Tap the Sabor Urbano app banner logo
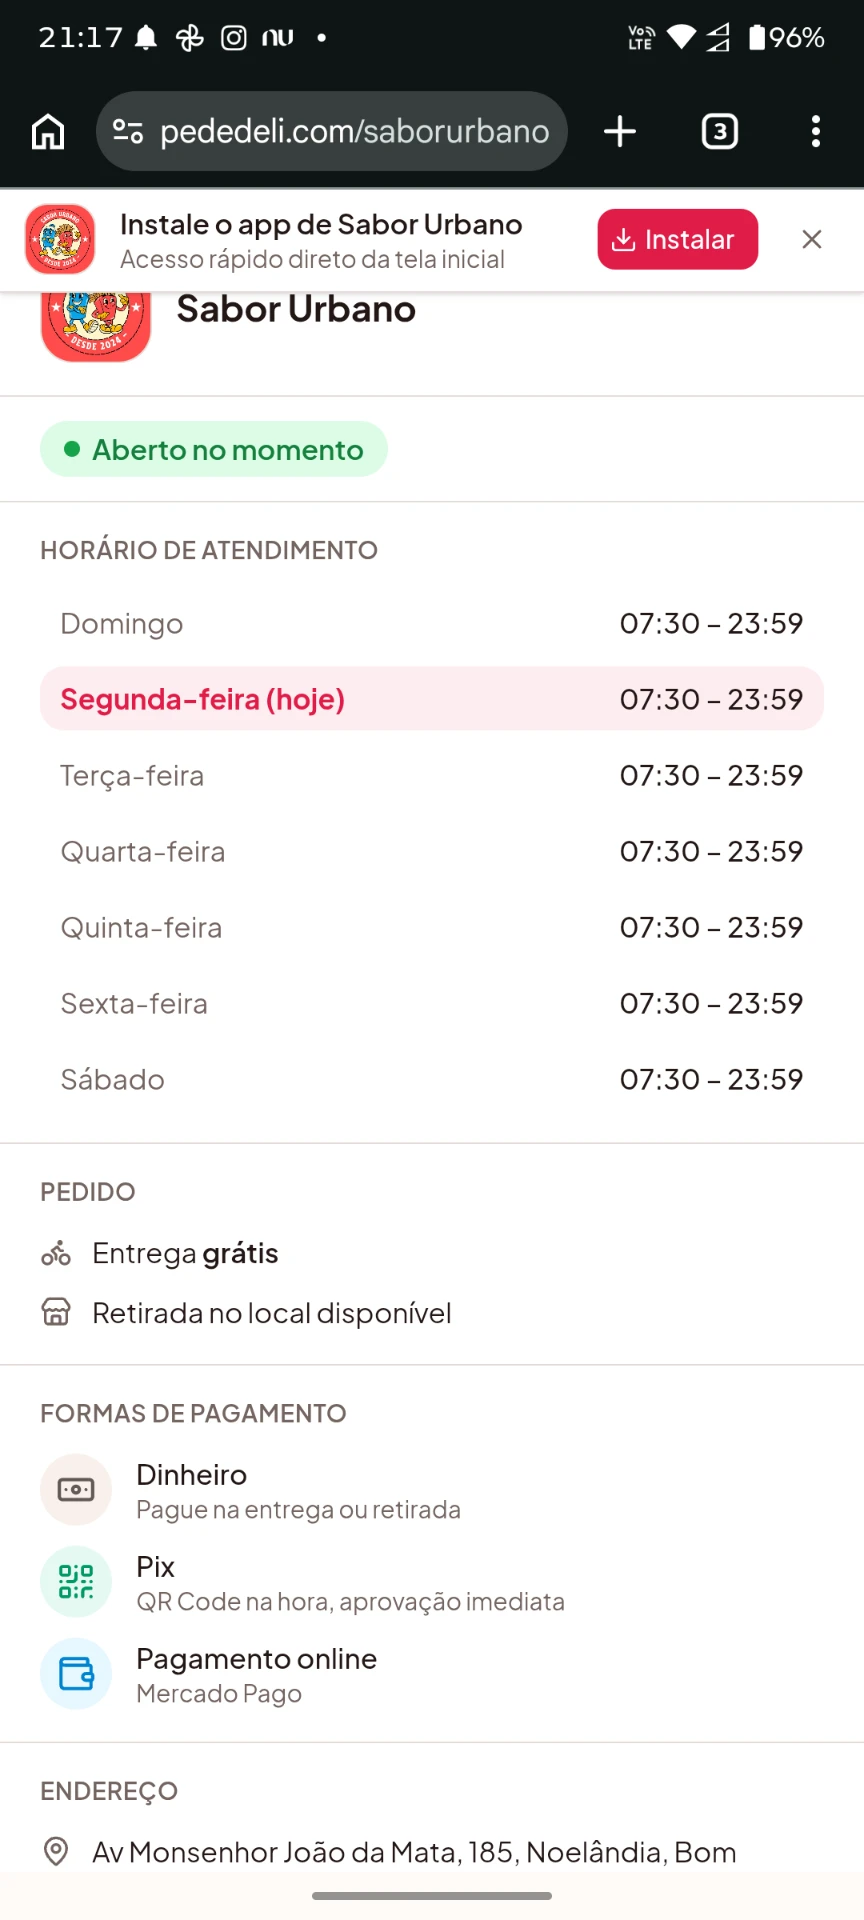This screenshot has height=1920, width=864. [60, 239]
